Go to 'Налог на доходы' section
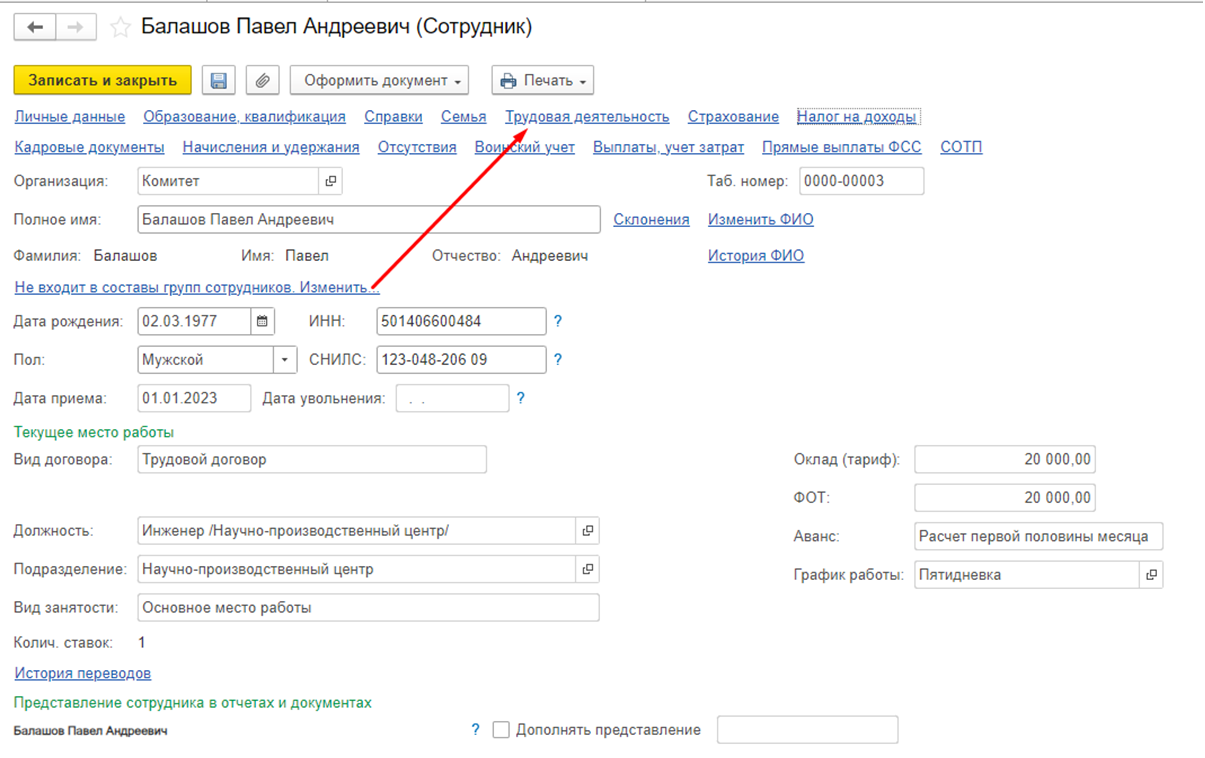 click(x=856, y=117)
